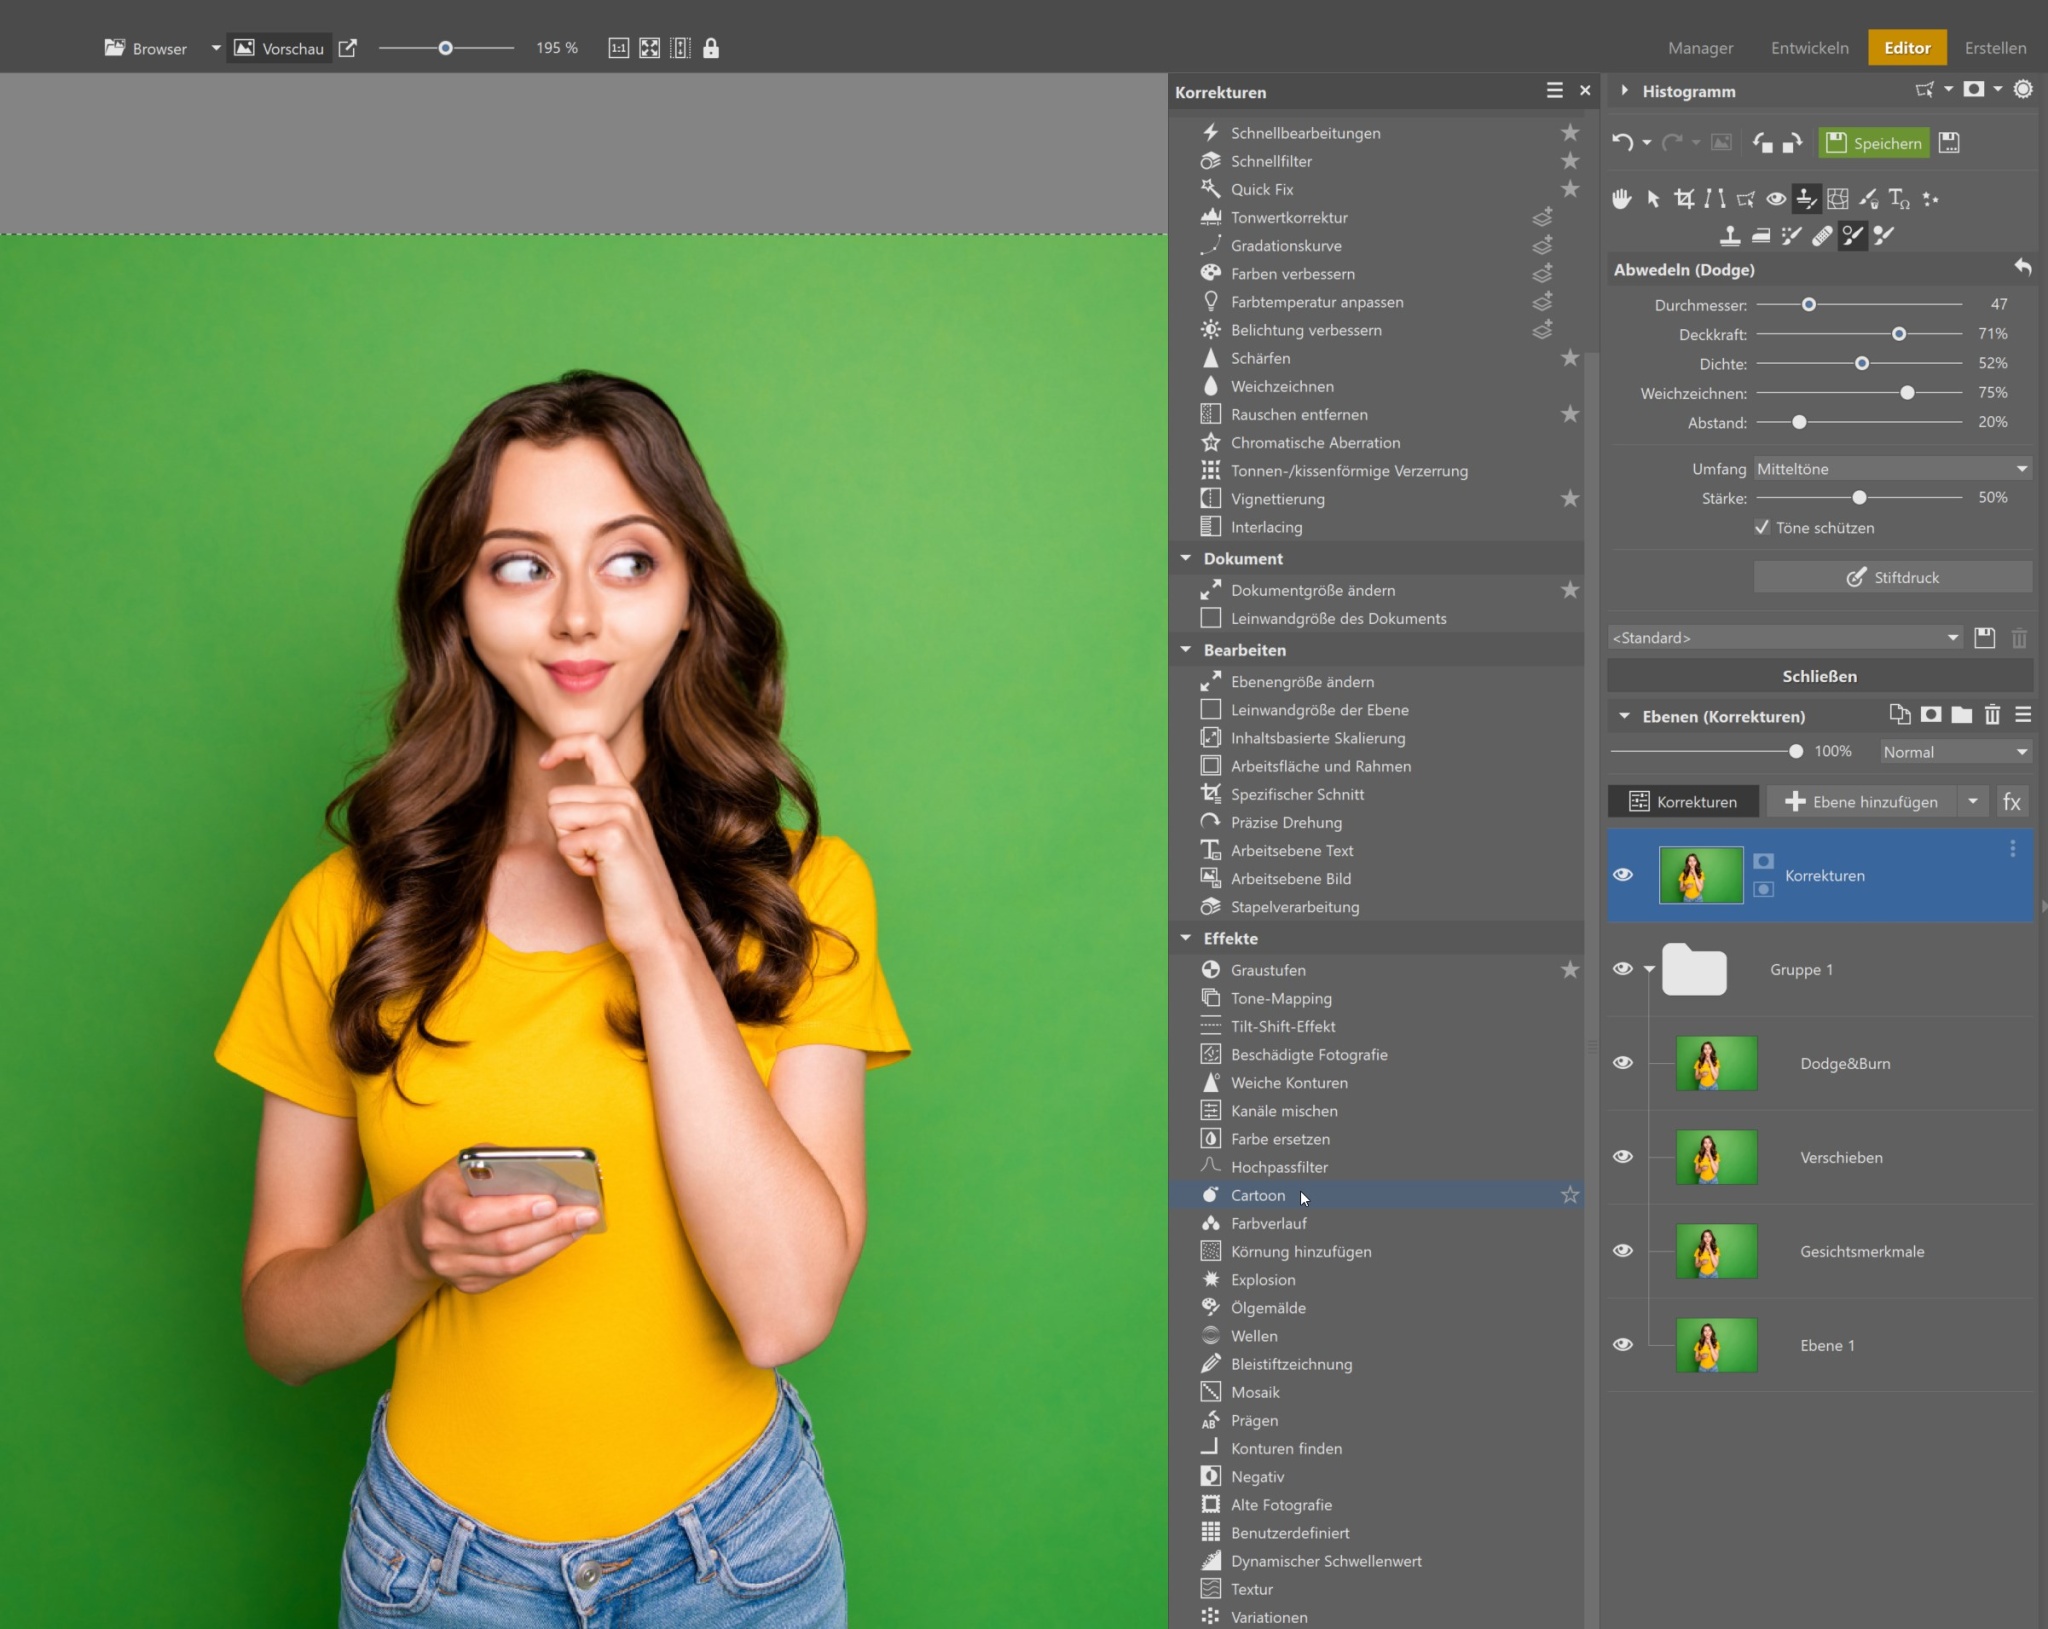
Task: Duplicate layer icon in Ebenen panel
Action: [1900, 715]
